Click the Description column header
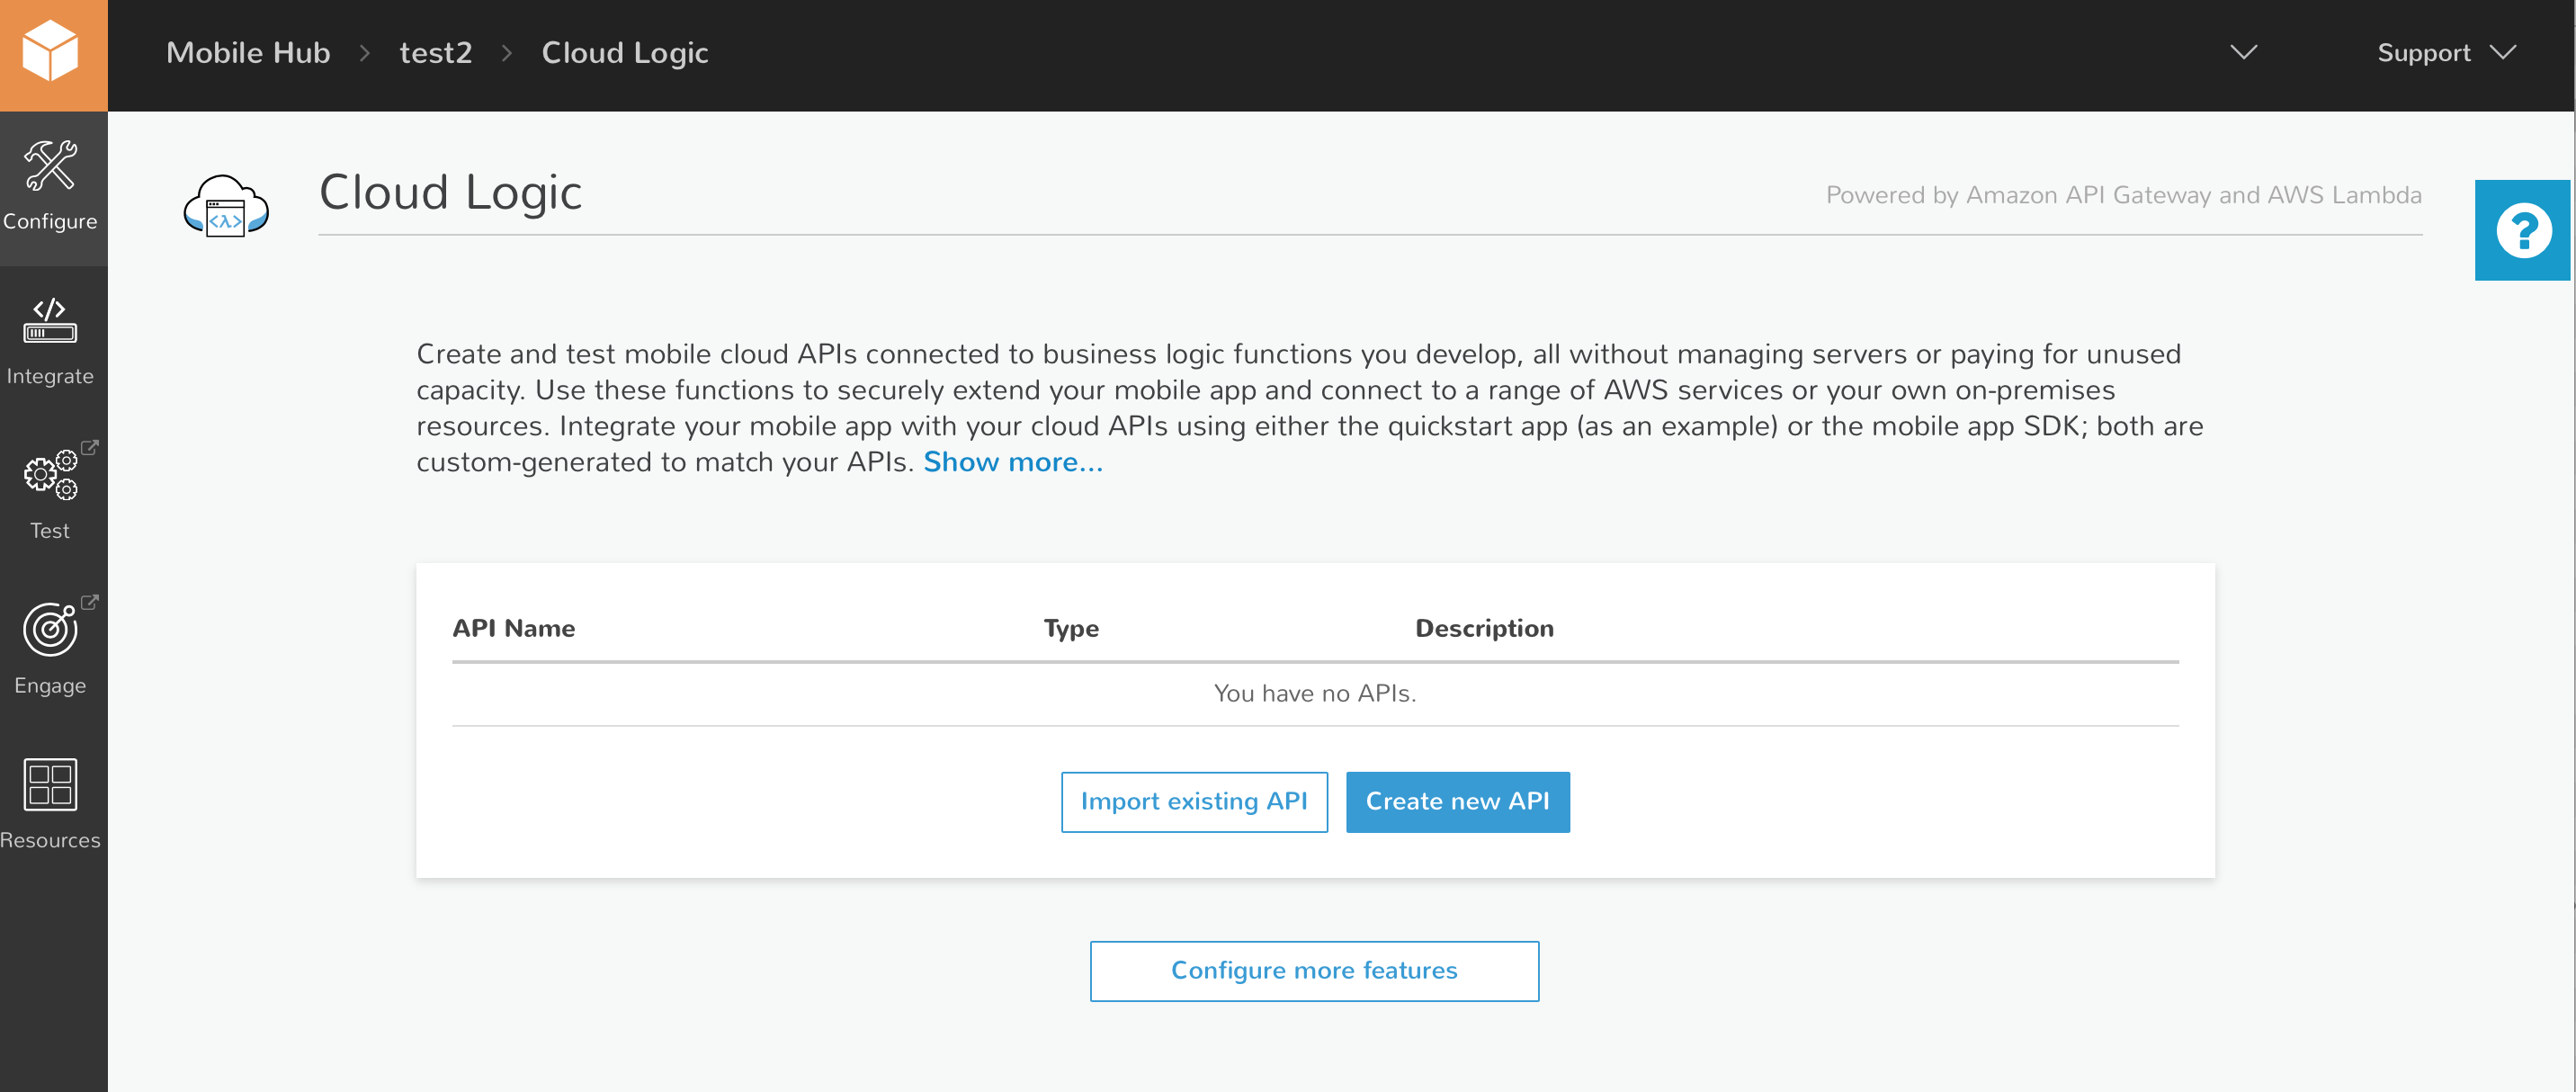2576x1092 pixels. [1484, 629]
